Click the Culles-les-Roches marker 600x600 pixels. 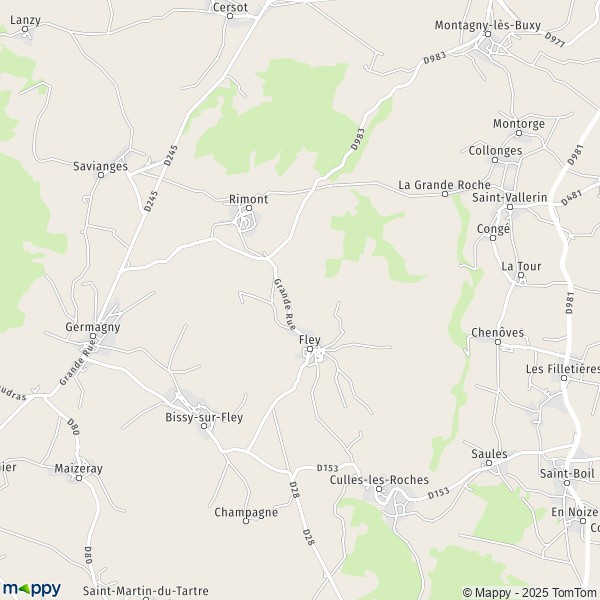pyautogui.click(x=379, y=489)
